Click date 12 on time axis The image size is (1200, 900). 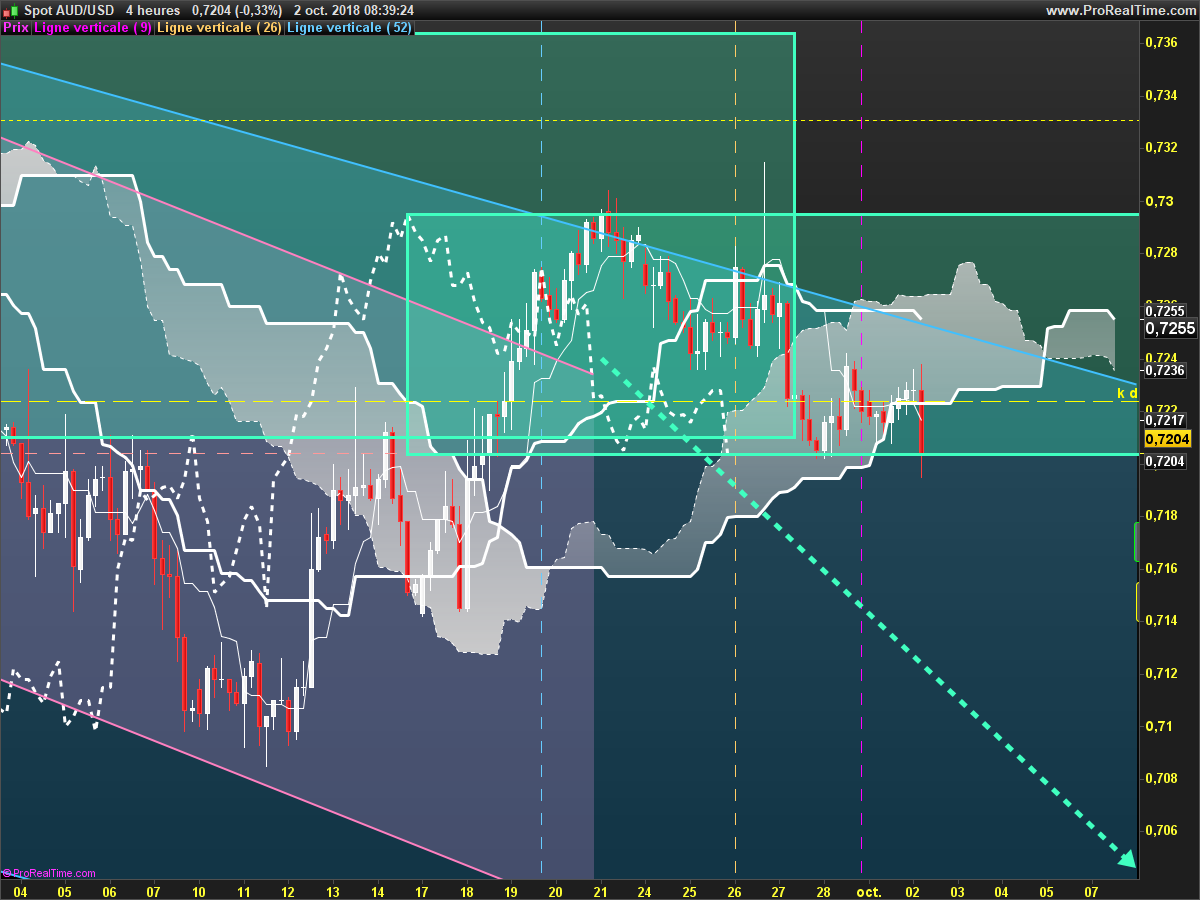[288, 891]
